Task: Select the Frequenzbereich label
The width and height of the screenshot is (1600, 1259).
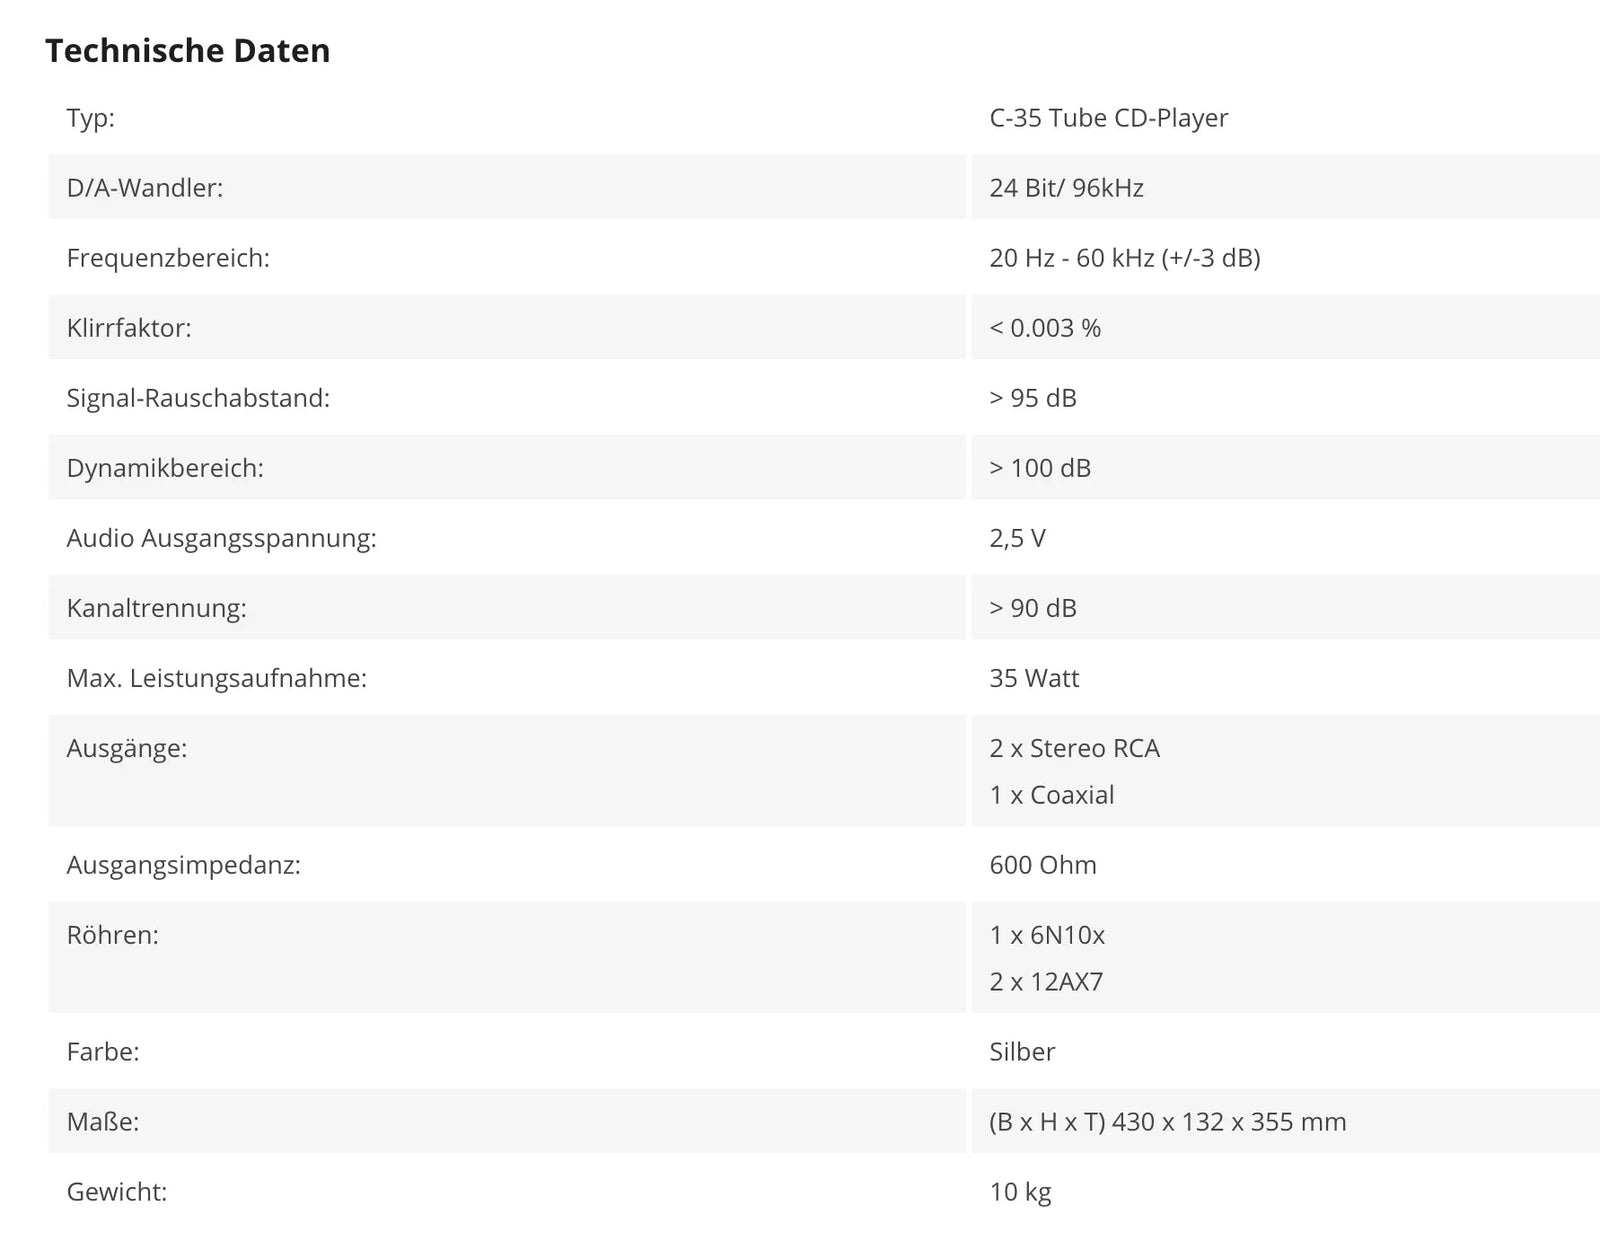Action: pos(168,258)
